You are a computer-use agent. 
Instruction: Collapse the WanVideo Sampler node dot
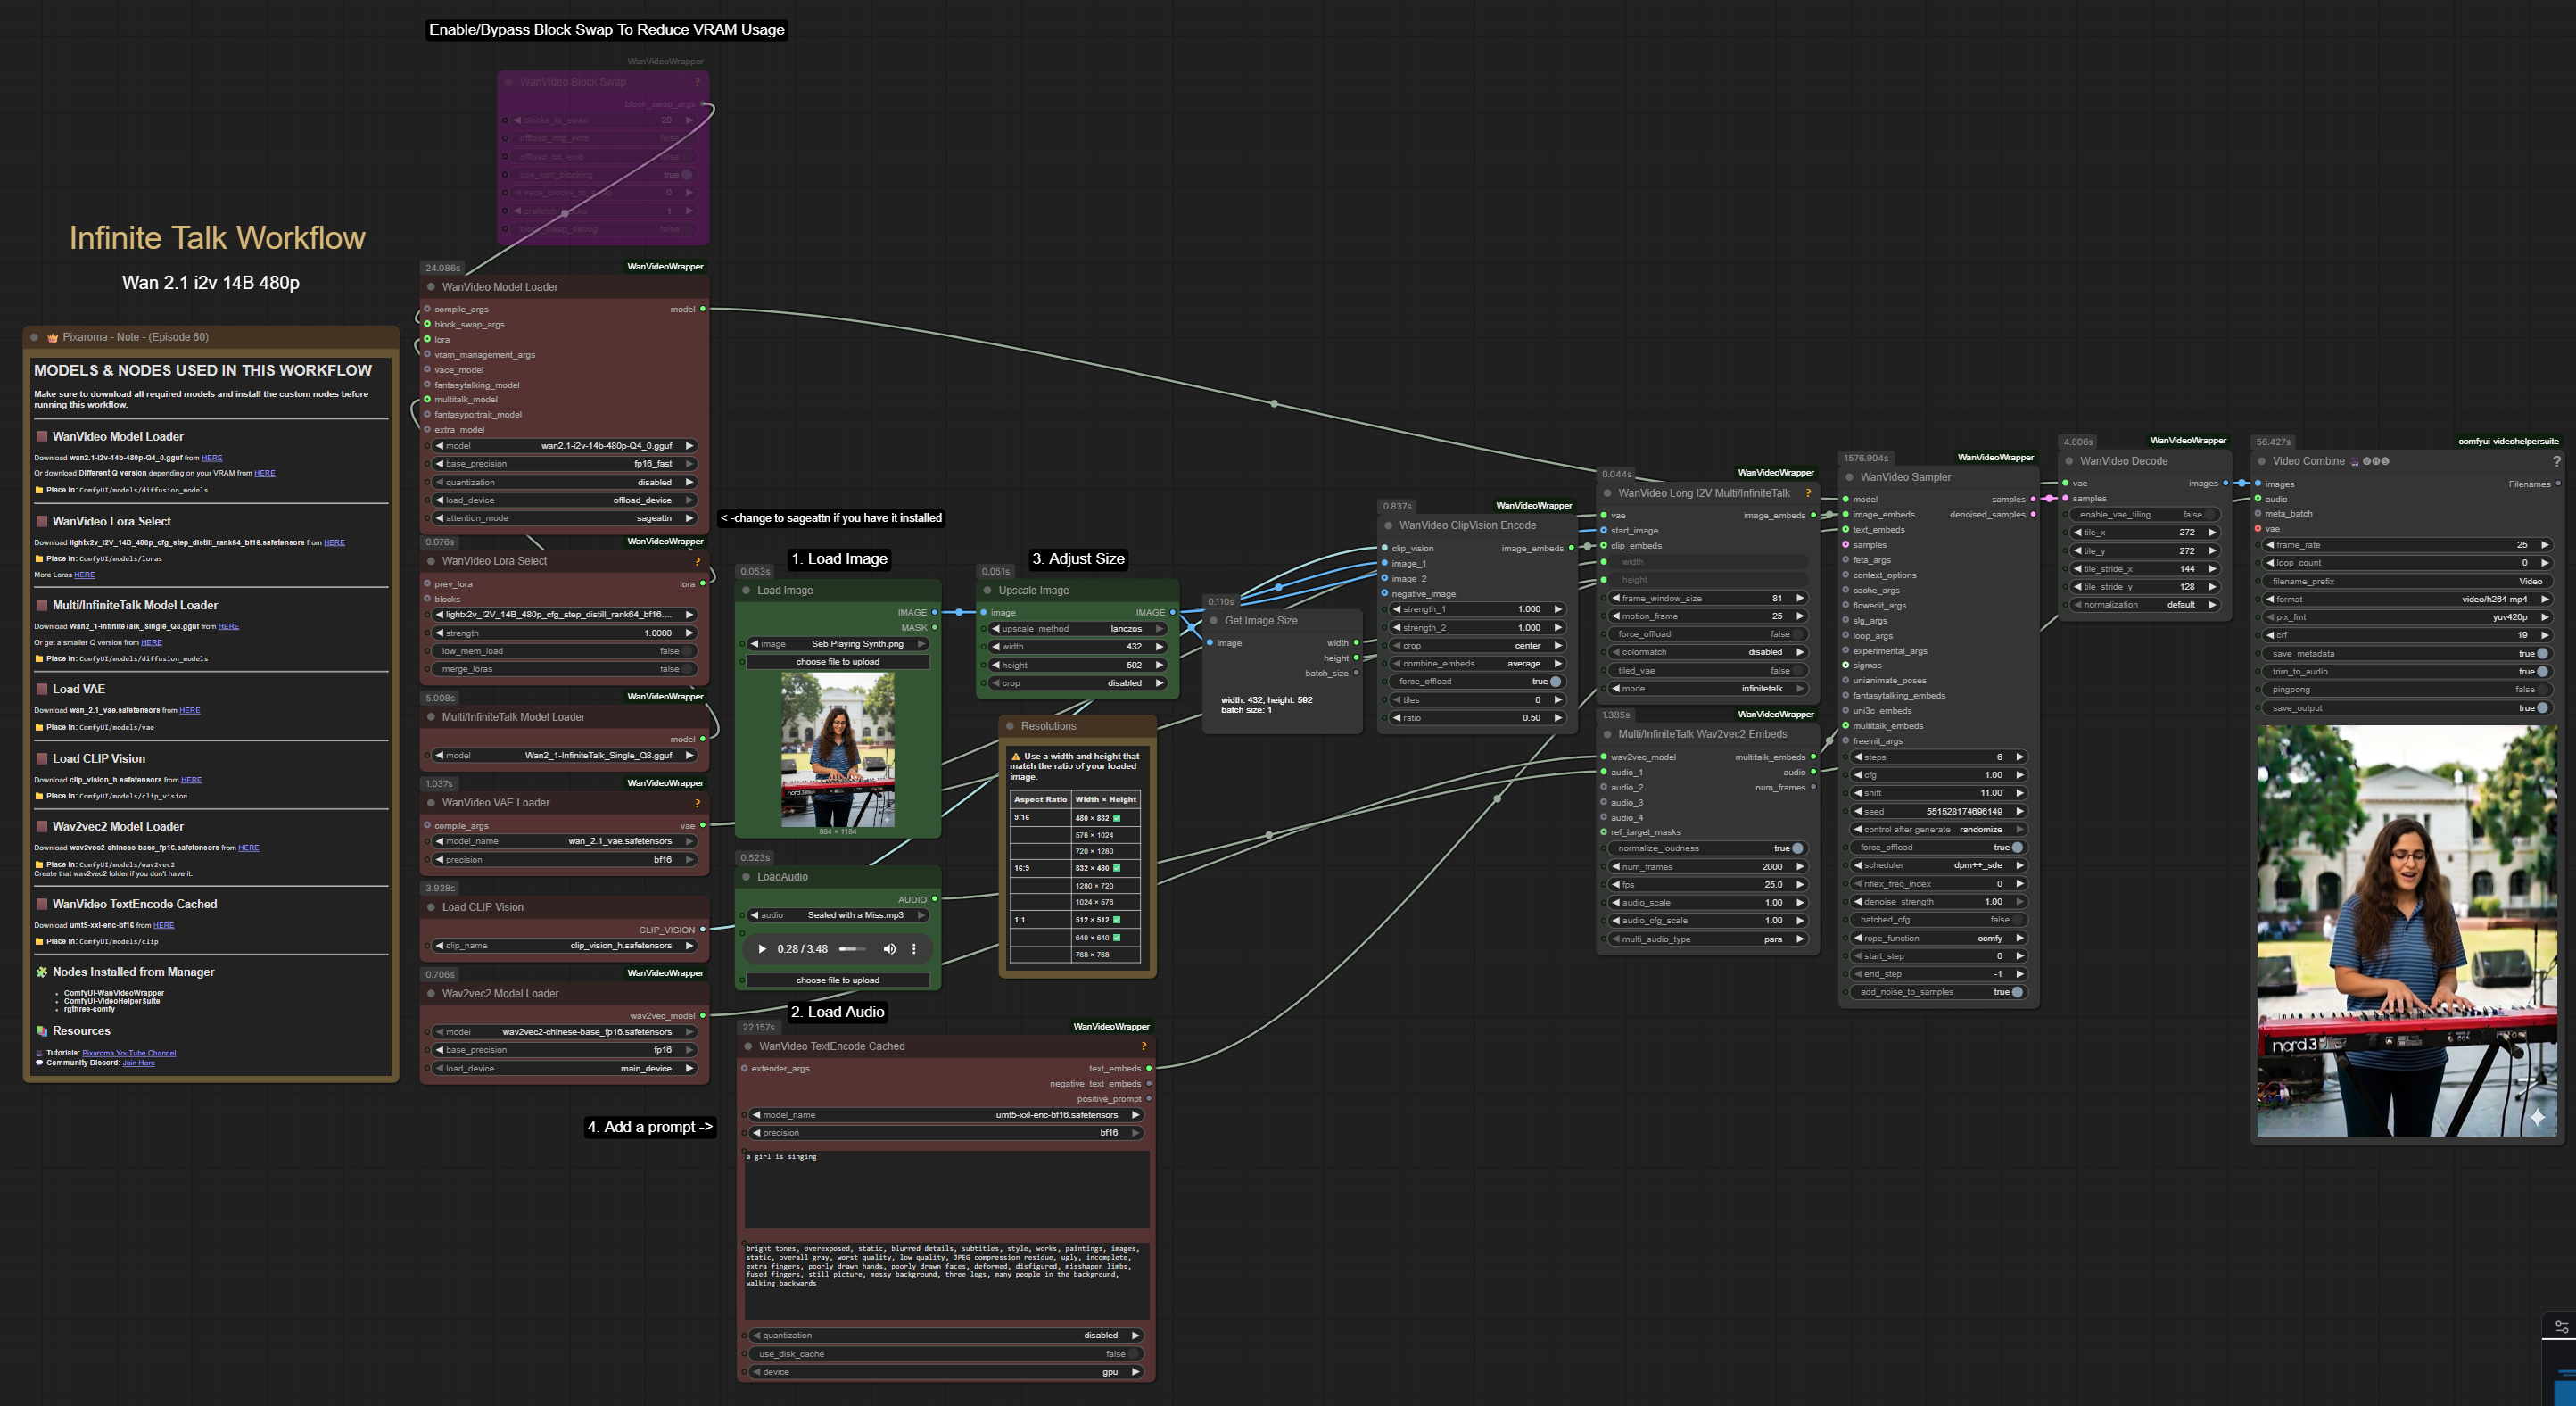1849,477
